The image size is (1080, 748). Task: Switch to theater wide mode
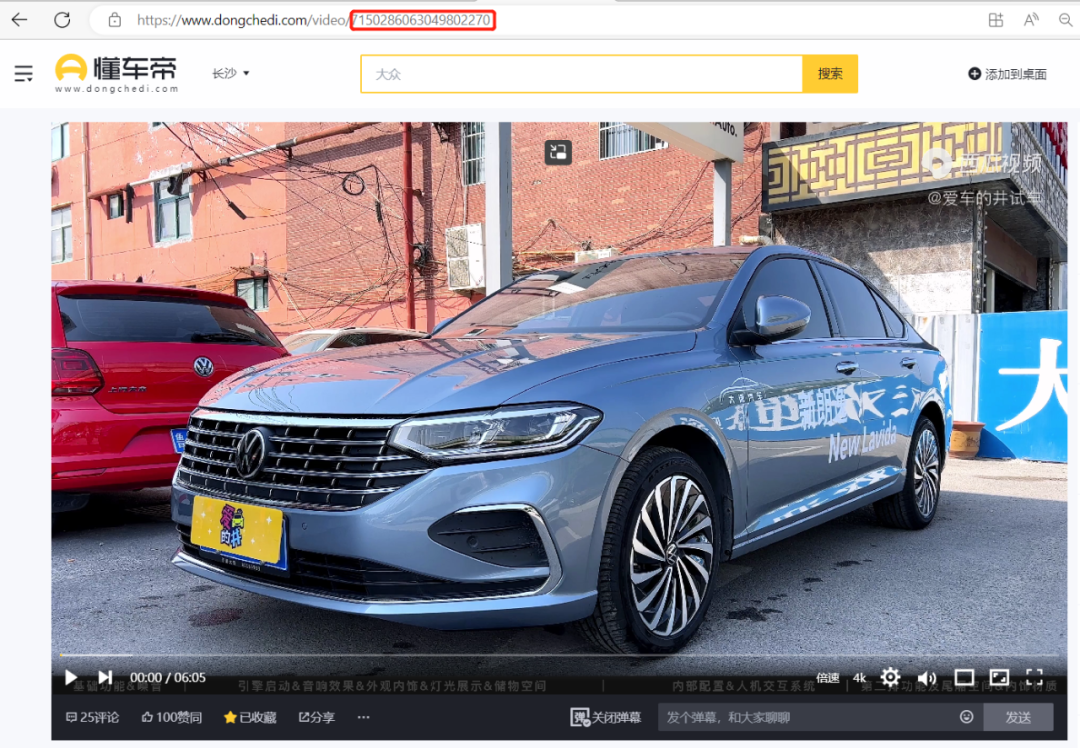pyautogui.click(x=964, y=678)
